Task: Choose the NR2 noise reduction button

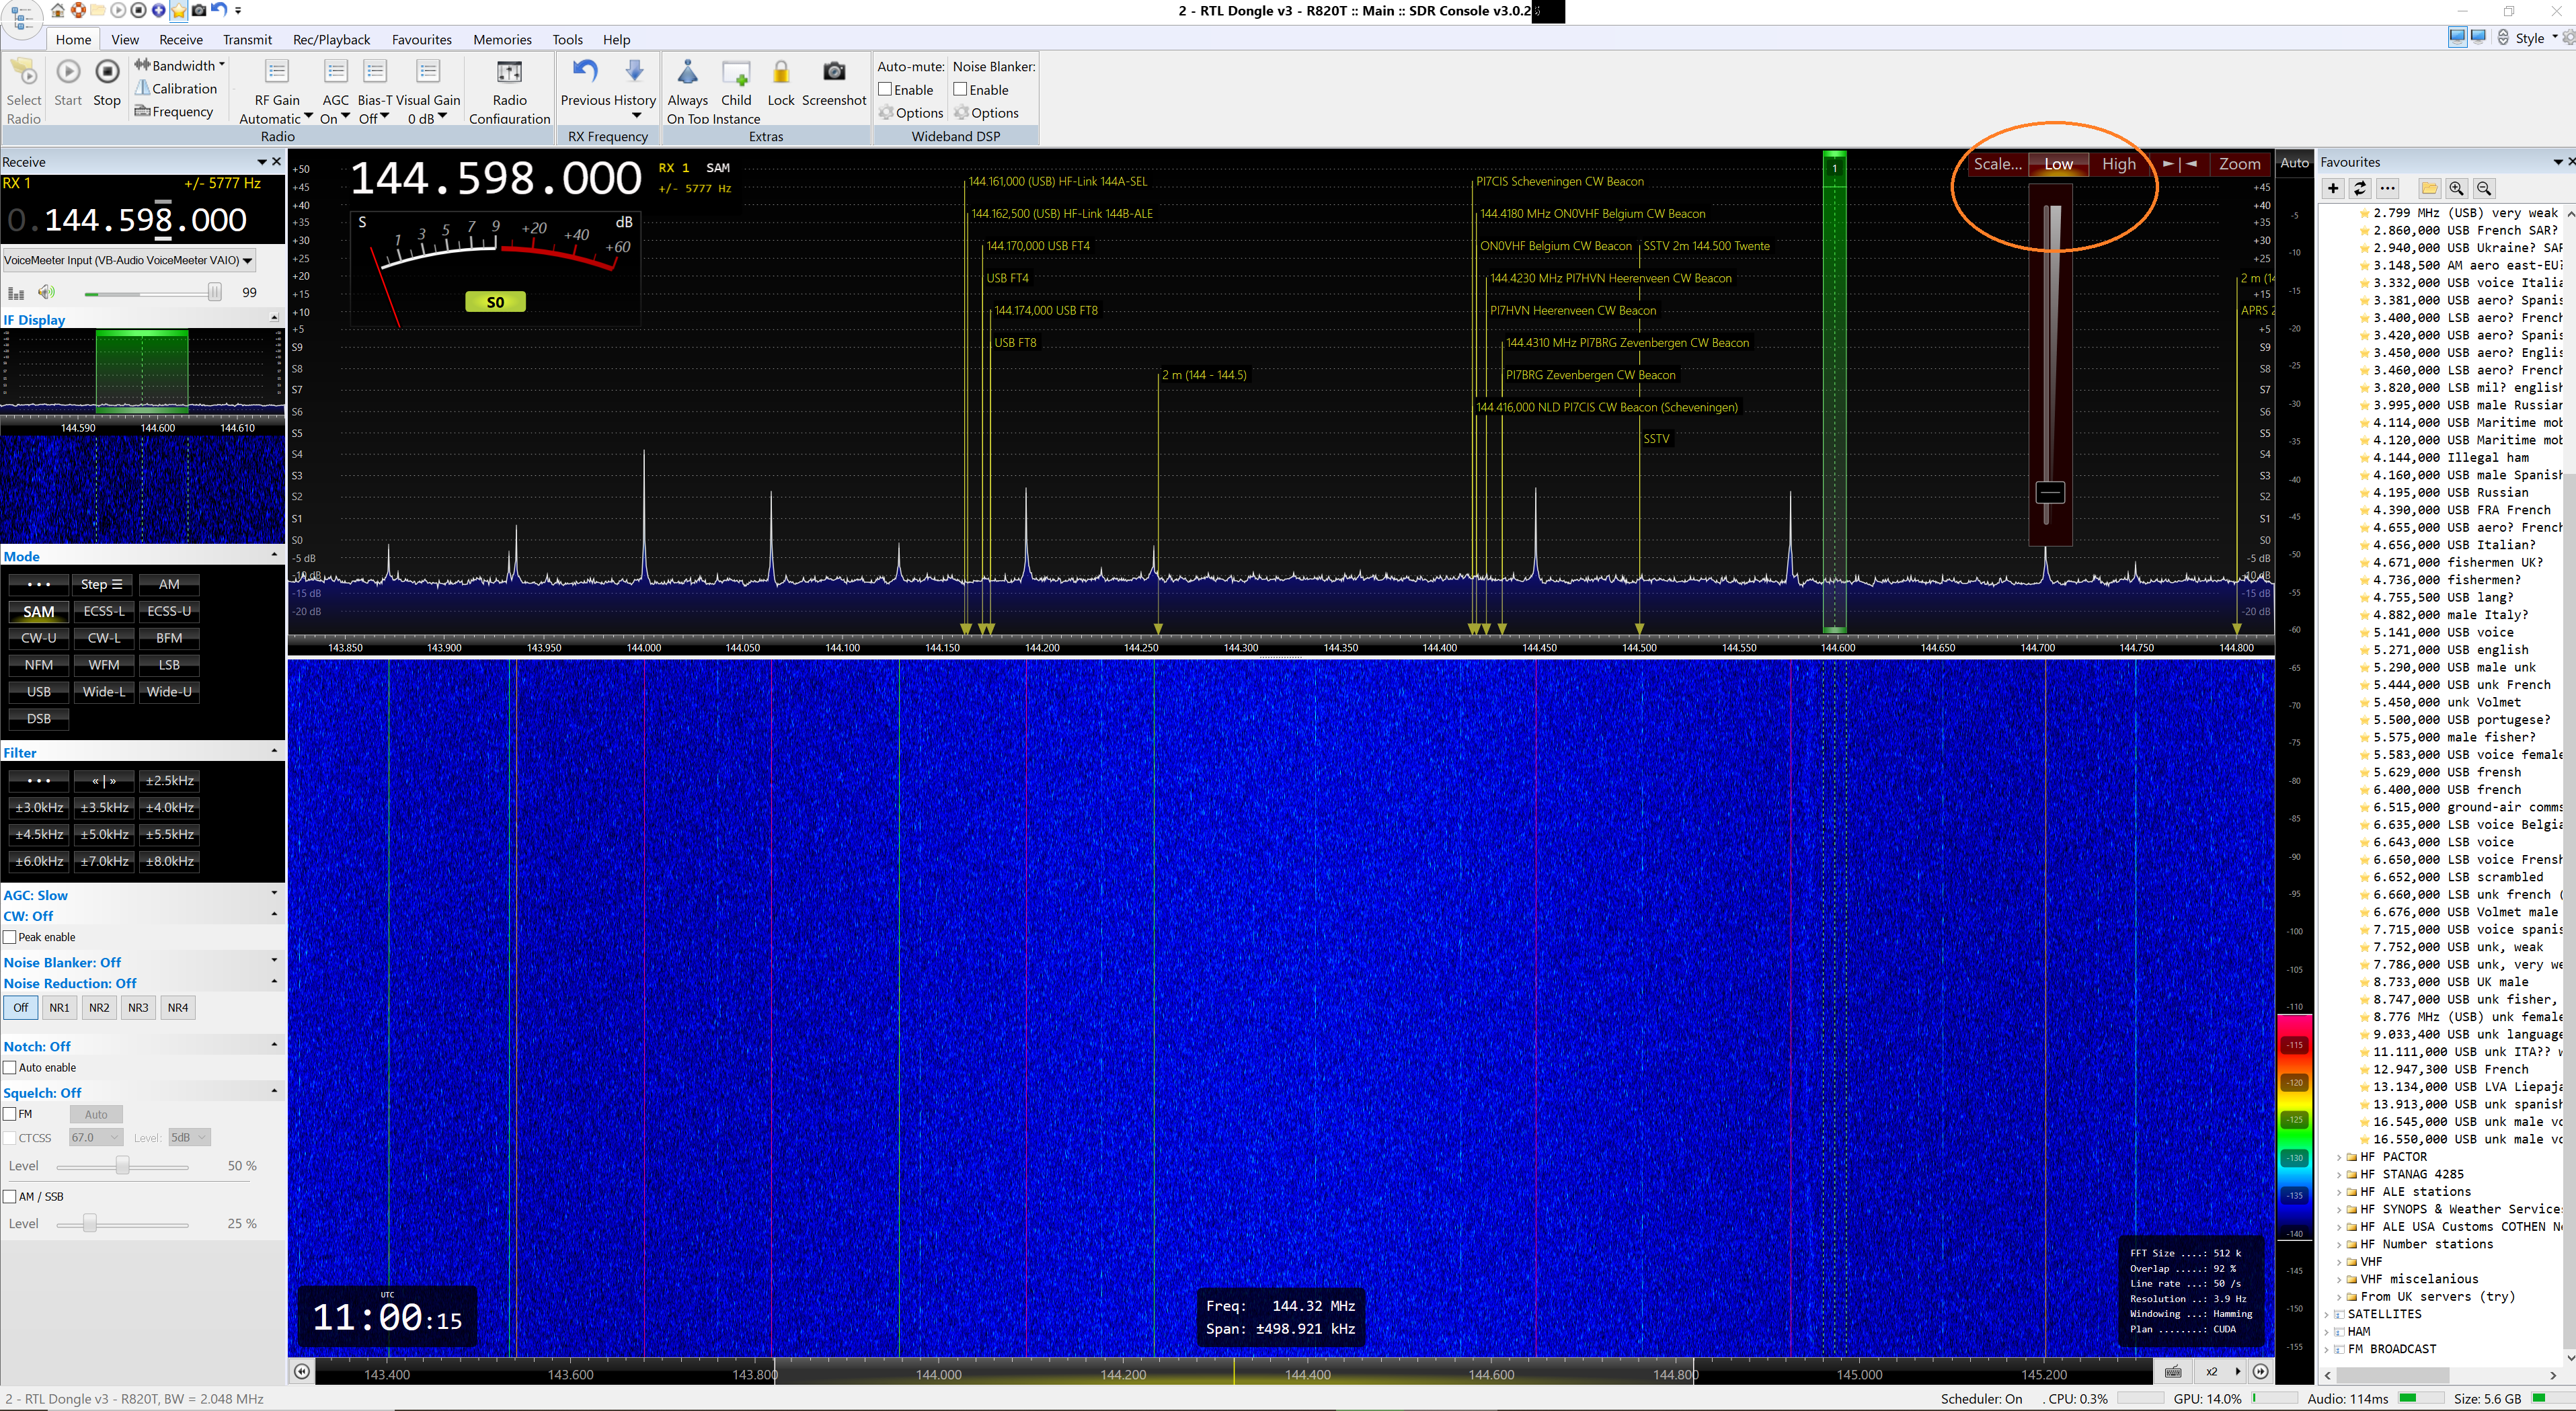Action: pyautogui.click(x=99, y=1007)
